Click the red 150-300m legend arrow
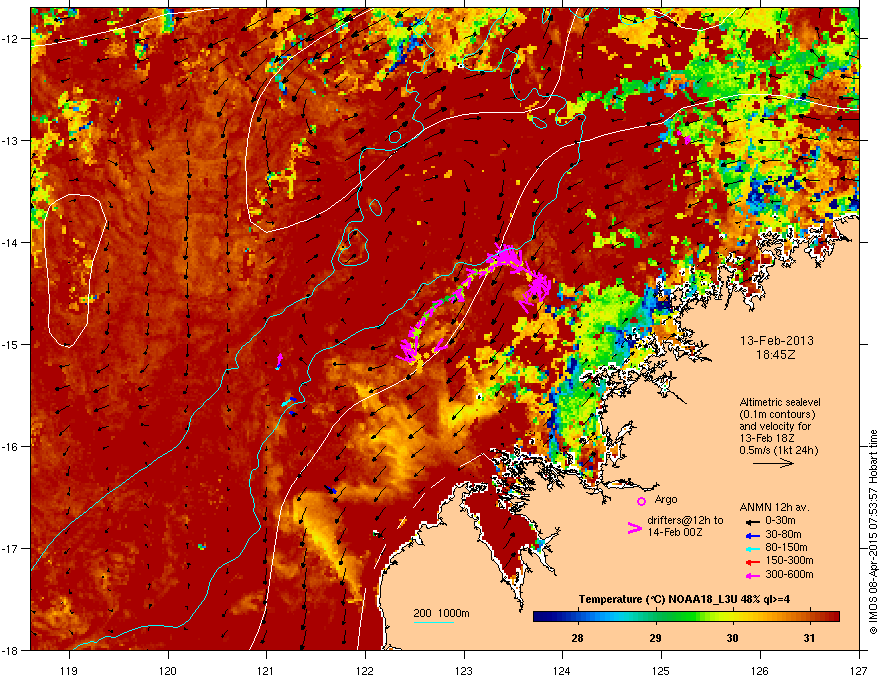Screen dimensions: 880x680 coord(753,562)
